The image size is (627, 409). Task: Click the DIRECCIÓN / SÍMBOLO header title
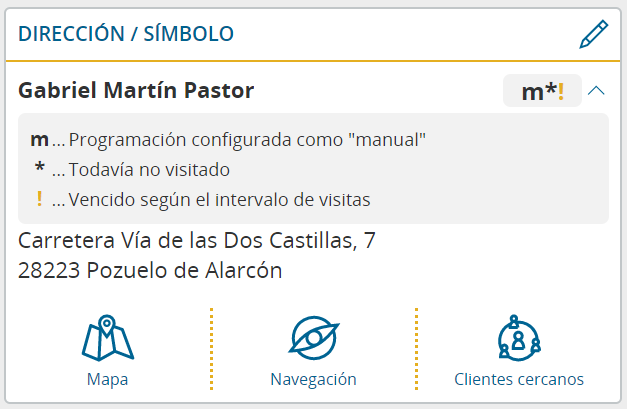click(x=126, y=34)
